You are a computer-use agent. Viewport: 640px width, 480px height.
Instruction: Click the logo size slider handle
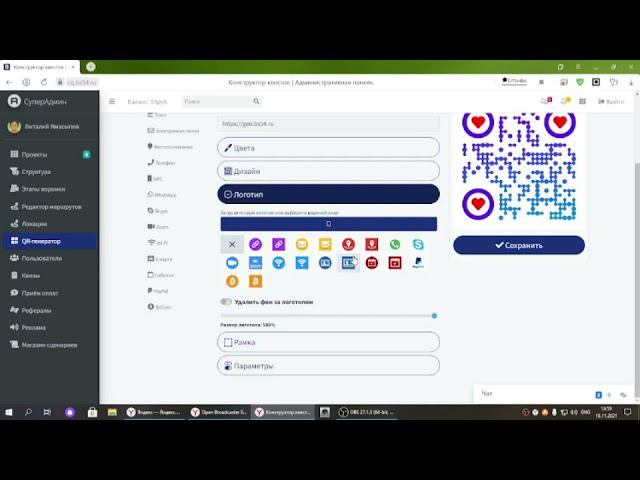click(x=434, y=316)
